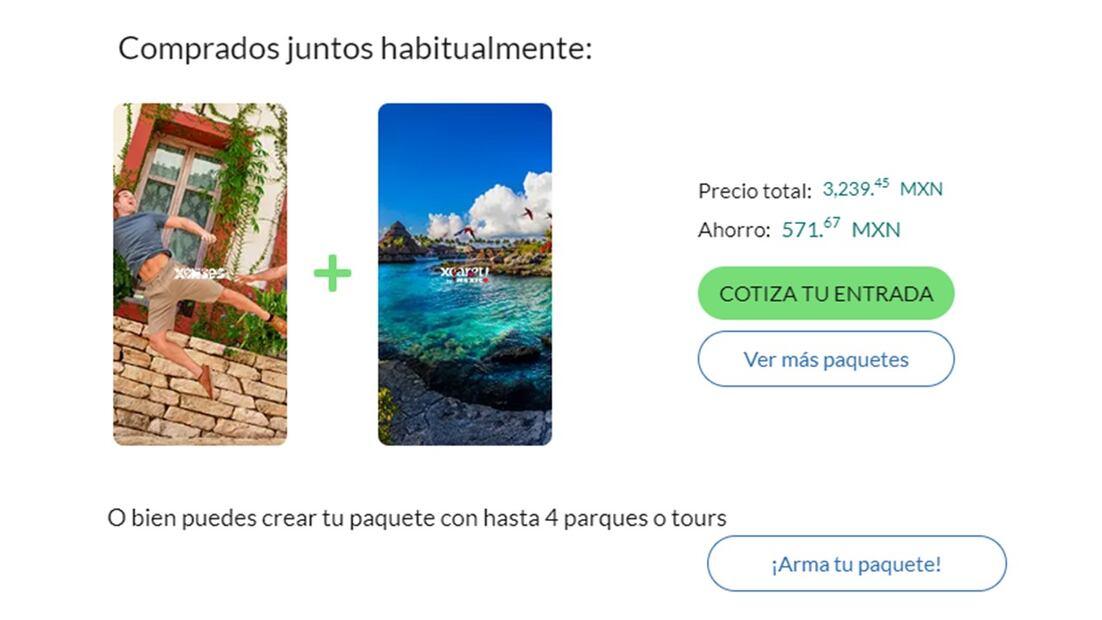This screenshot has width=1102, height=620.
Task: Open the Xenses park thumbnail image
Action: pyautogui.click(x=200, y=274)
